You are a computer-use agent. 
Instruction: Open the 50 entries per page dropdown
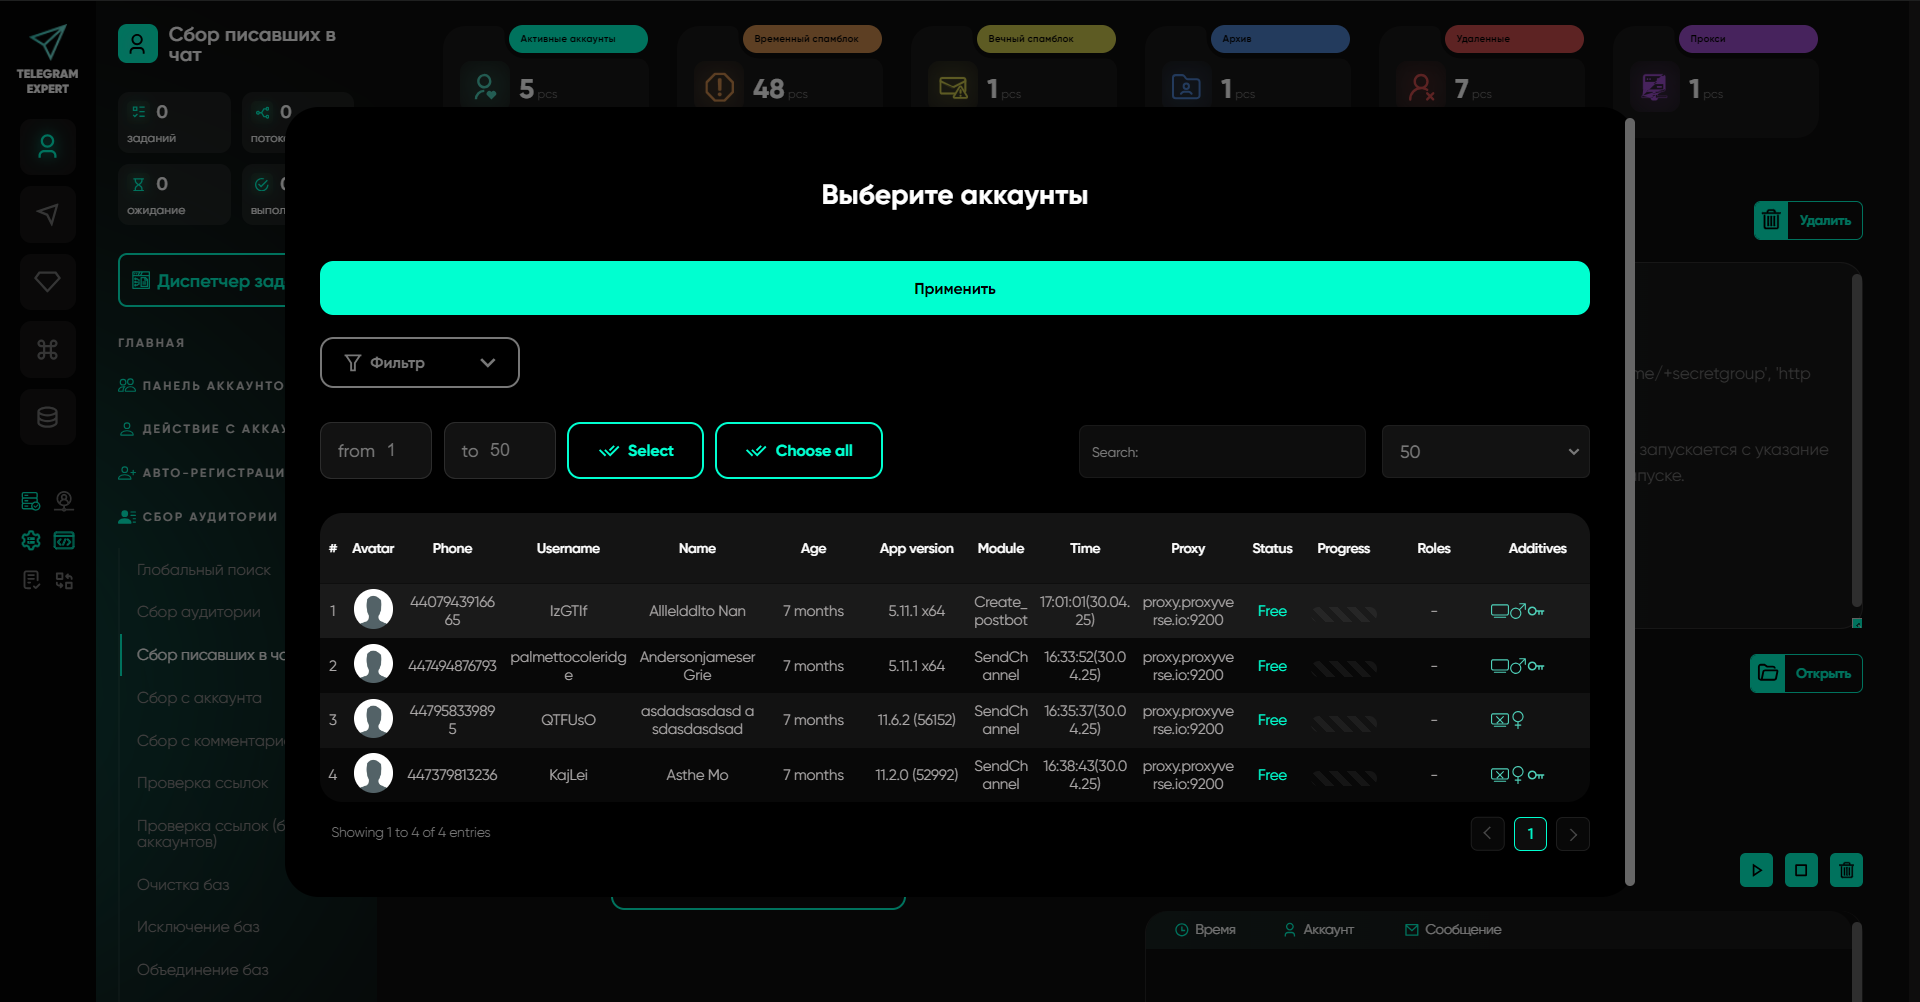coord(1485,452)
